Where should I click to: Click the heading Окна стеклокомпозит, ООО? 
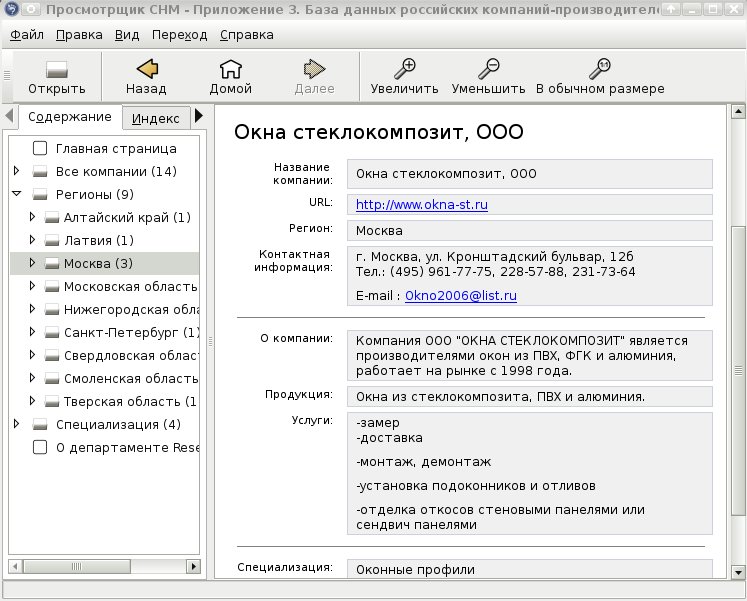coord(378,132)
